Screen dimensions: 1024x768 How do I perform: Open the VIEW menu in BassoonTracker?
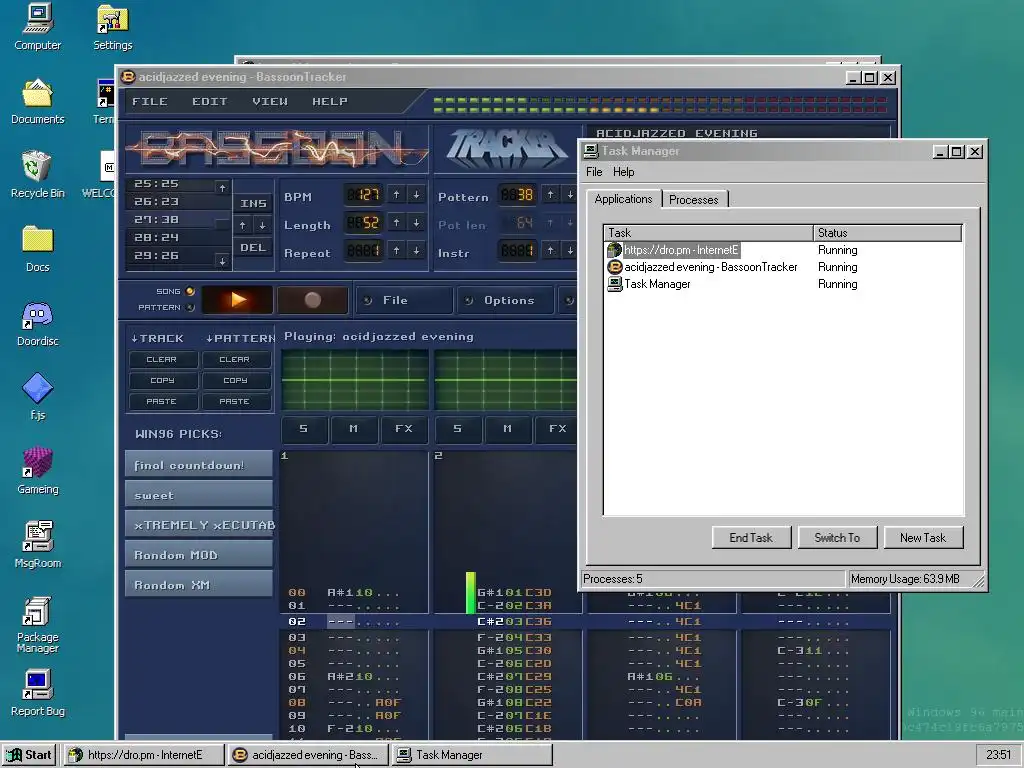pos(270,101)
